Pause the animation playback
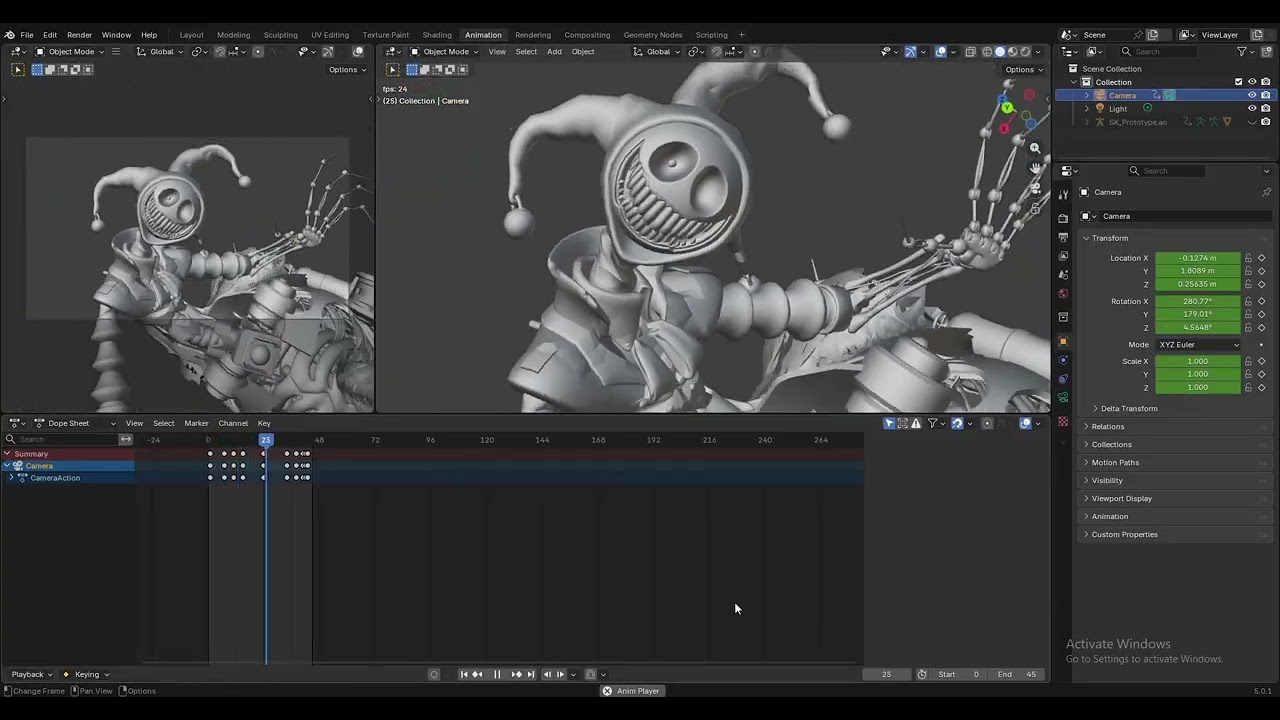 (x=497, y=674)
